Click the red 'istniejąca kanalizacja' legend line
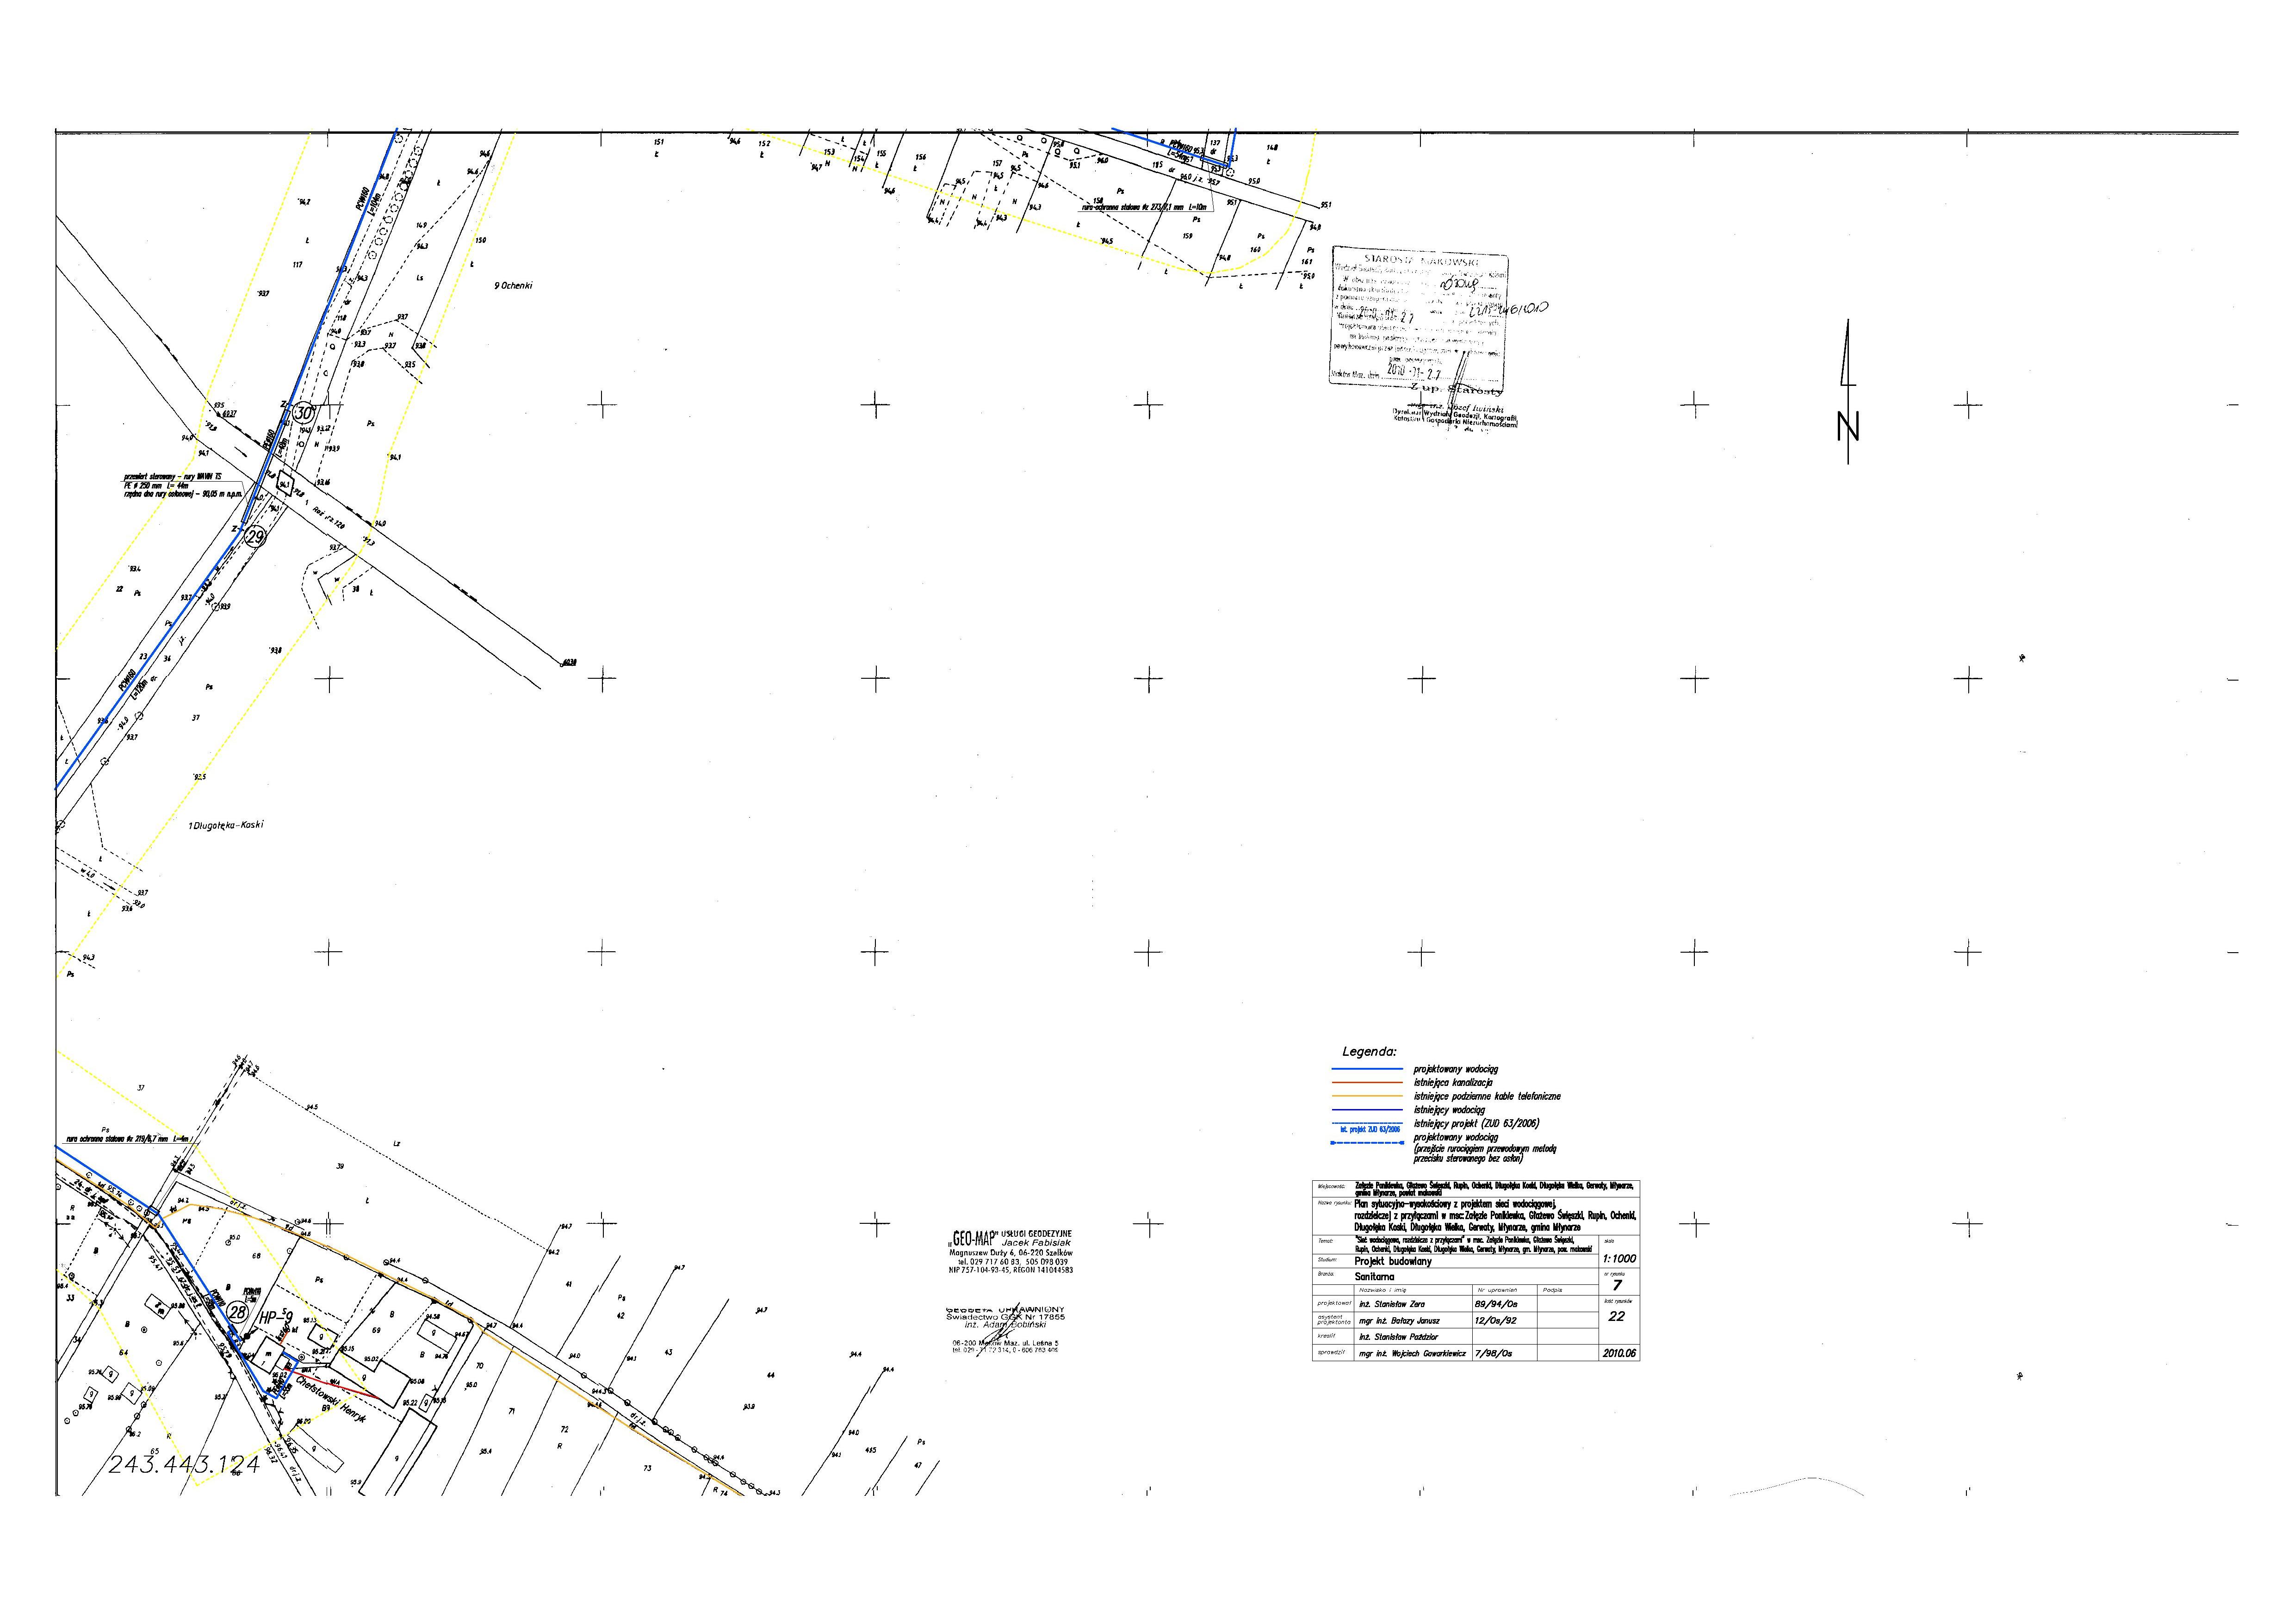2294x1624 pixels. tap(1366, 1083)
